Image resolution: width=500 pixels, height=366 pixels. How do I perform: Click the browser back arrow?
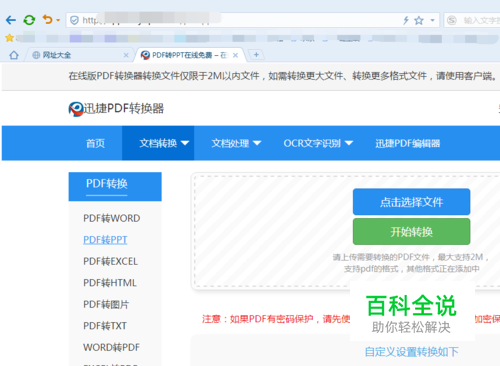(11, 20)
